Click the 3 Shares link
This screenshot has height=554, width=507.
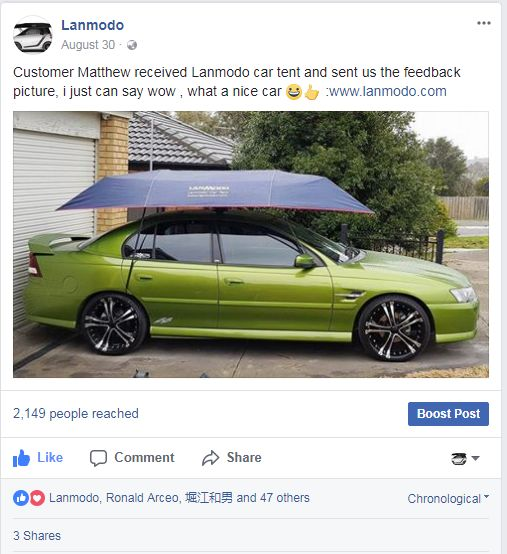coord(37,536)
